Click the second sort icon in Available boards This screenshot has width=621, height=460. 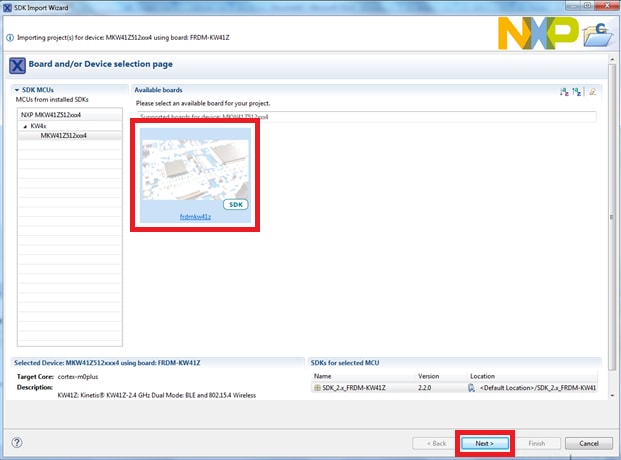pos(577,92)
